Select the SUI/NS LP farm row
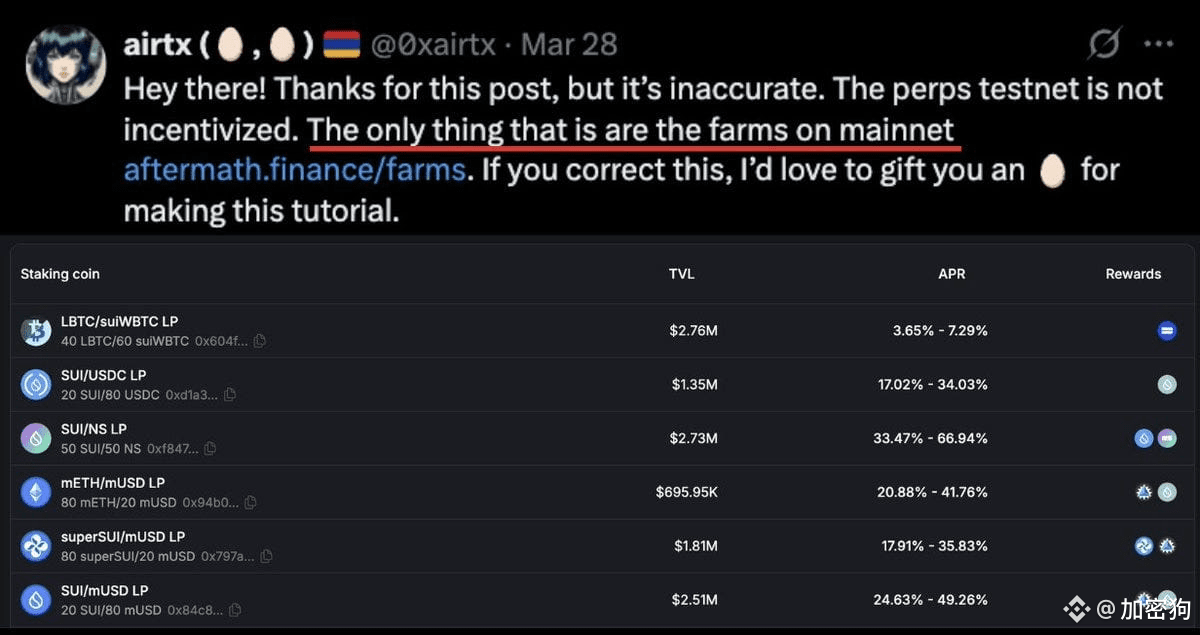The image size is (1200, 635). click(x=600, y=438)
